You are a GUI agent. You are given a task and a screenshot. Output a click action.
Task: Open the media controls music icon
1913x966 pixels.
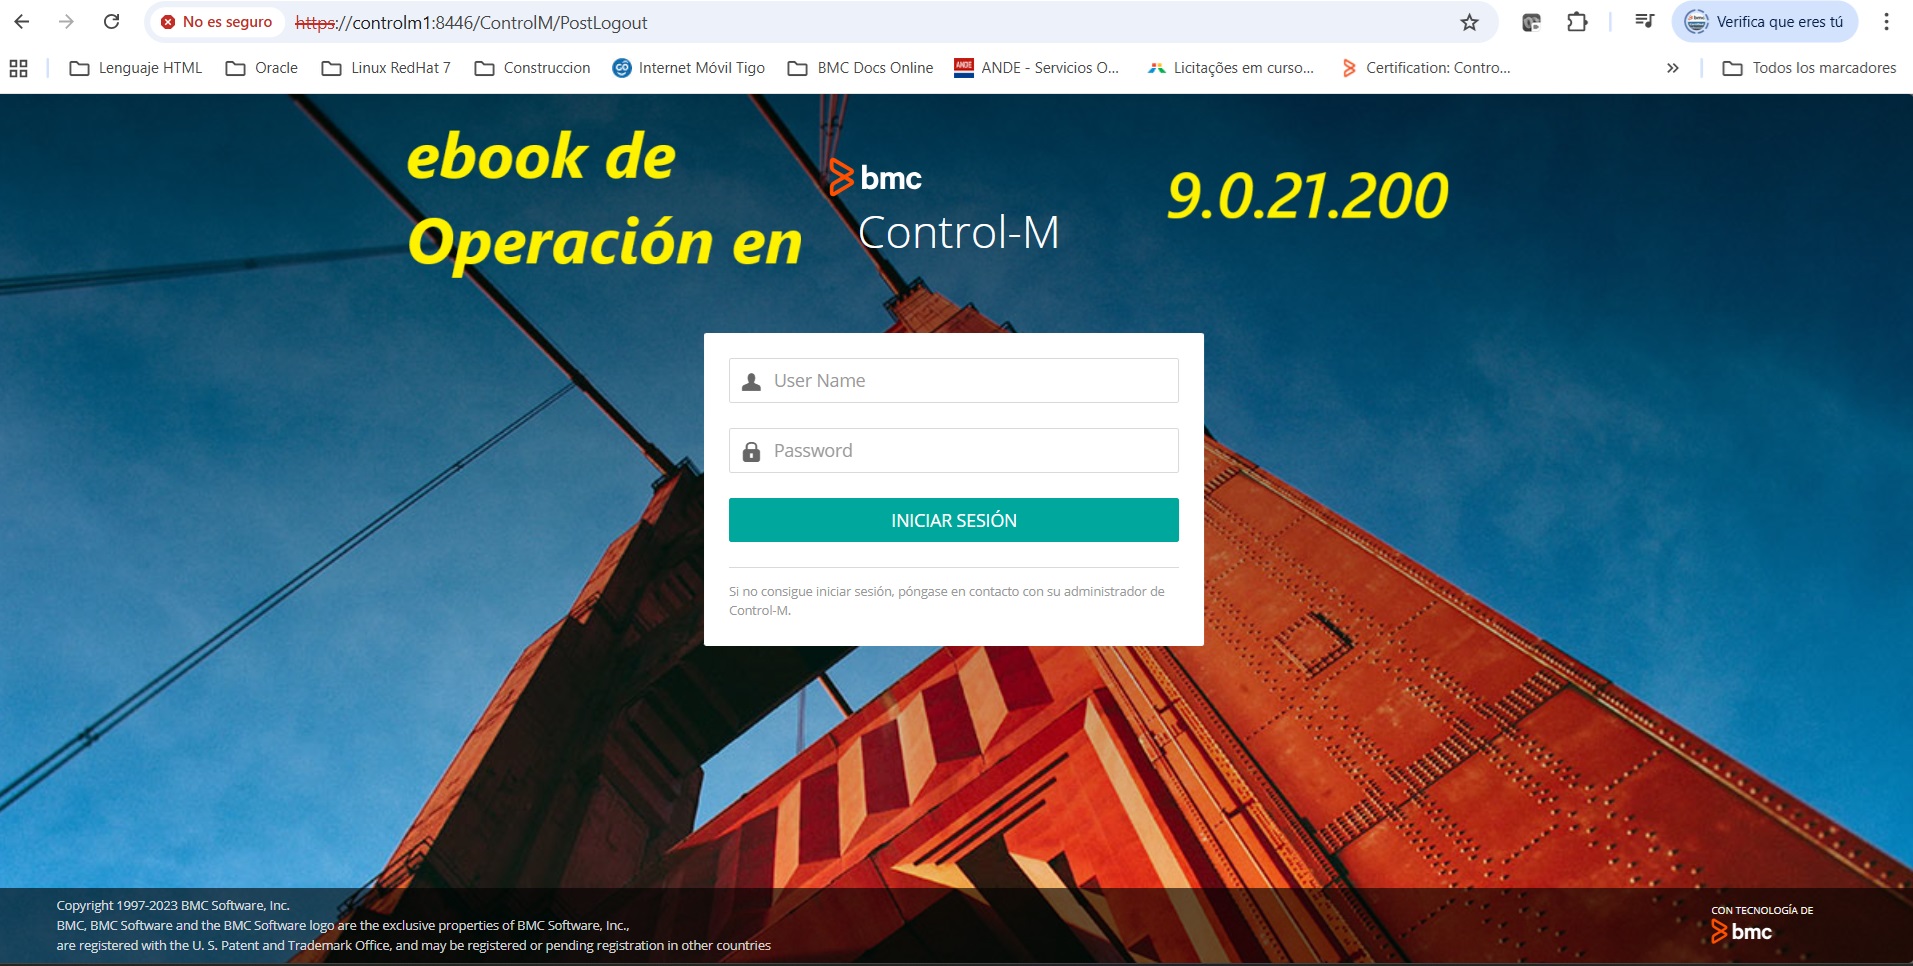pos(1643,21)
